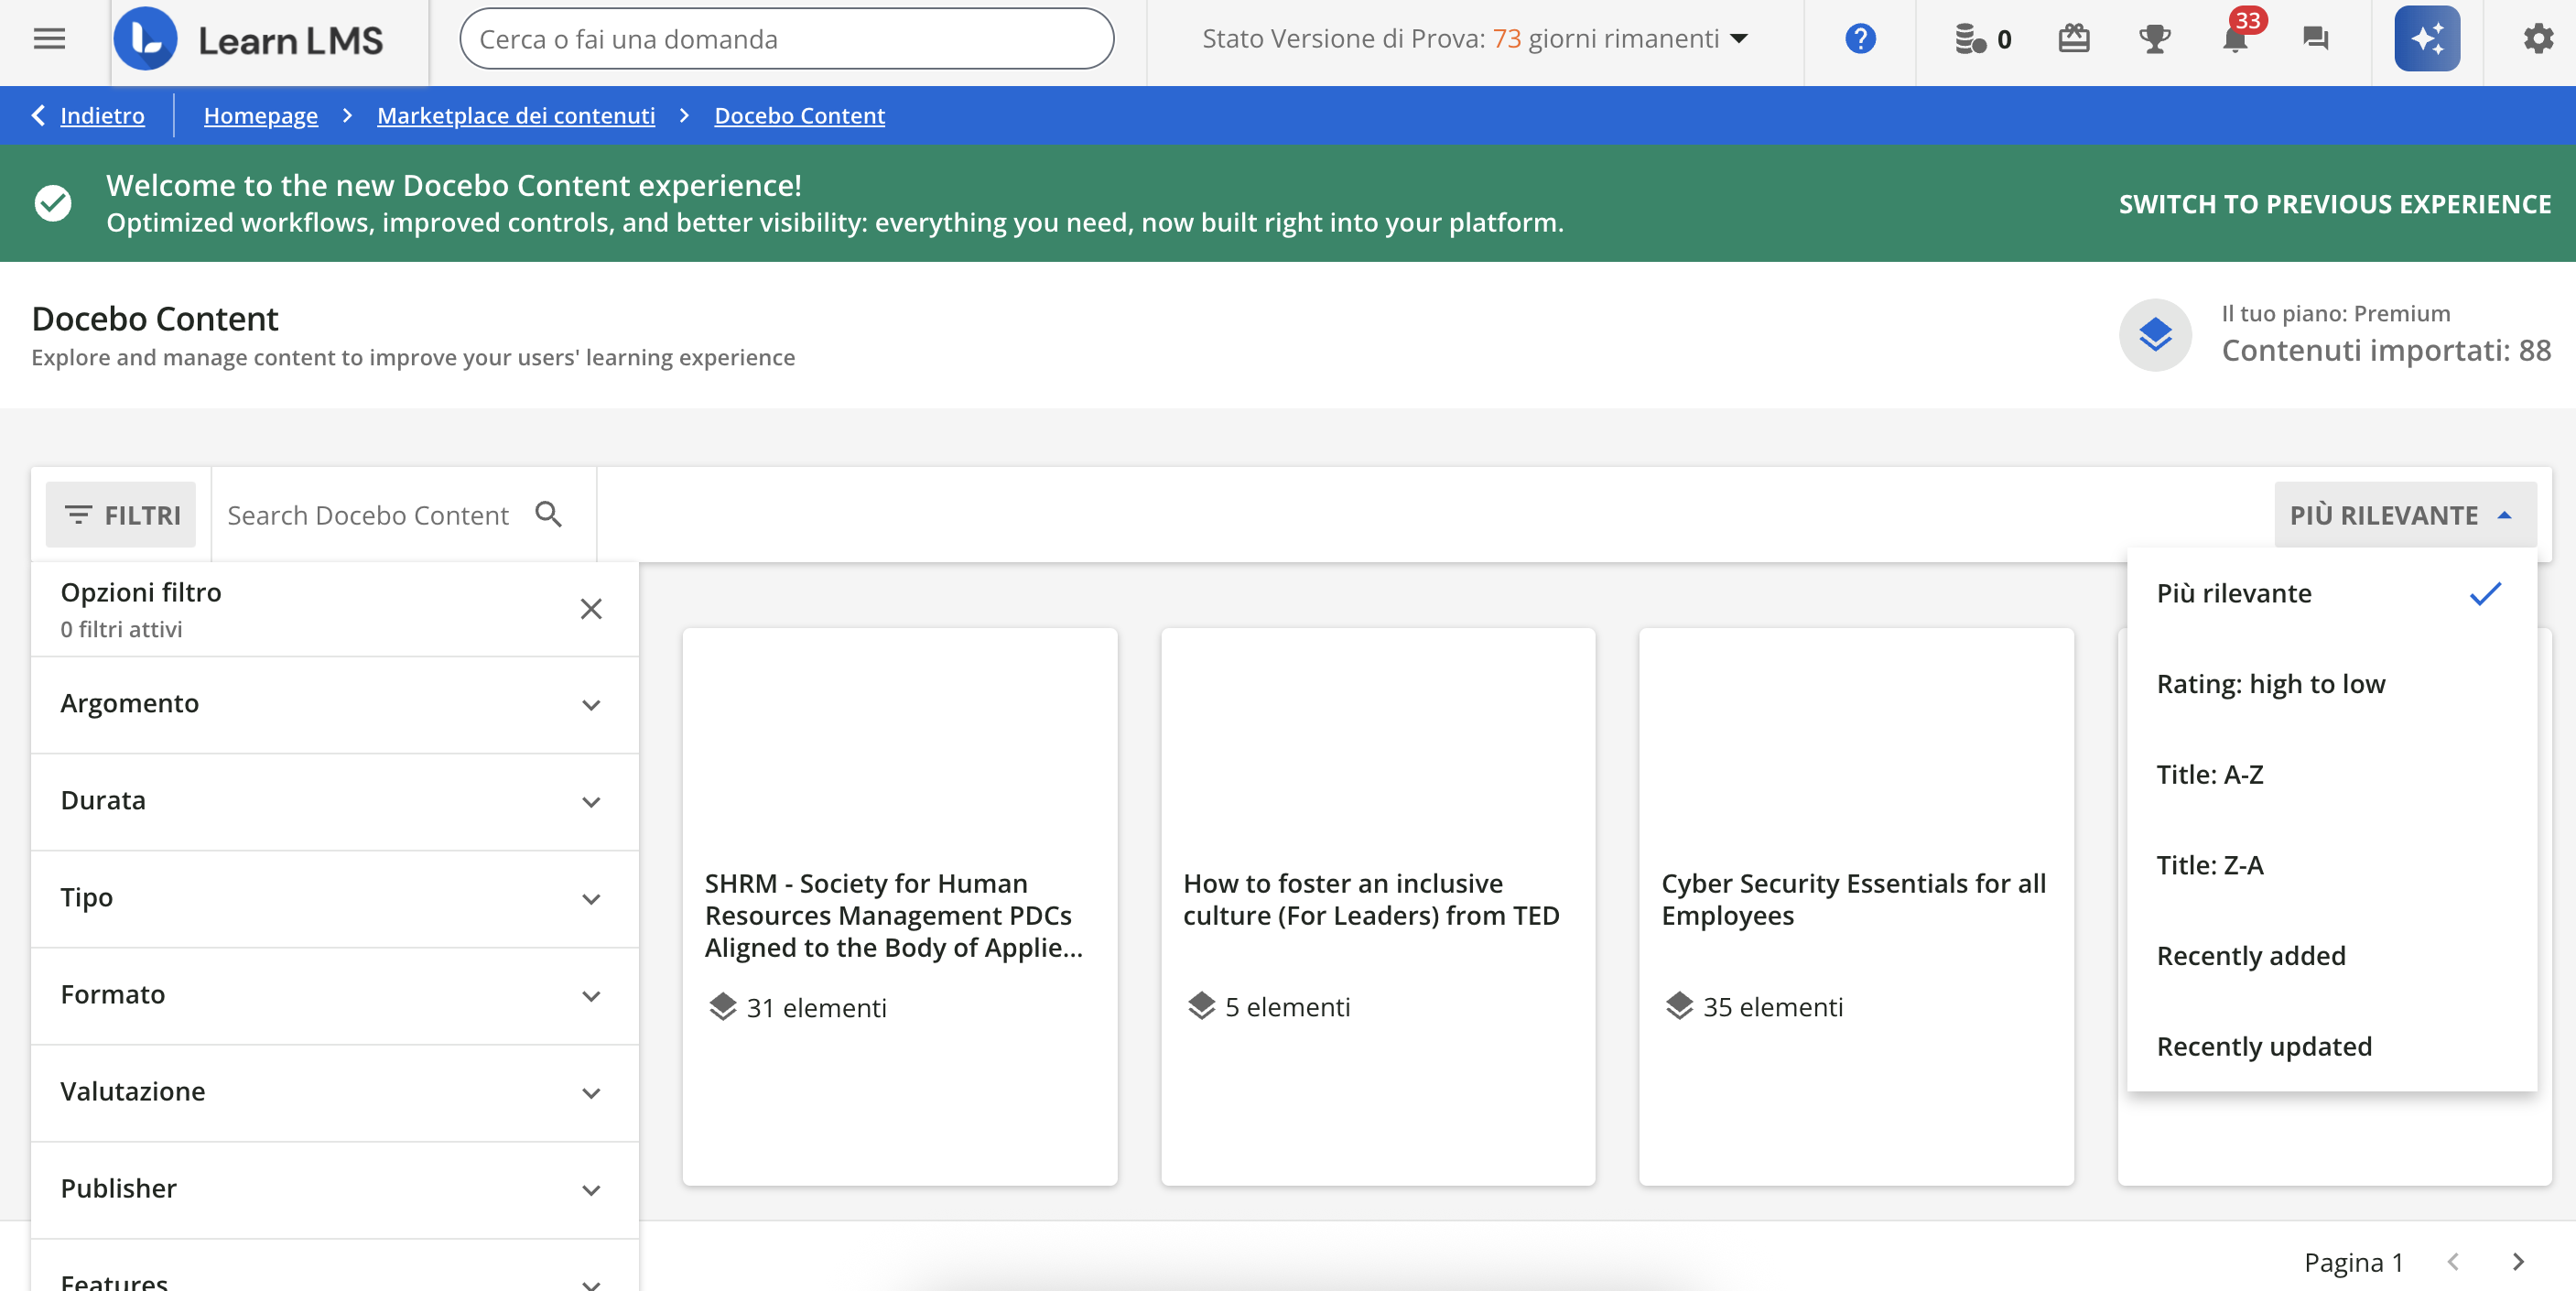The image size is (2576, 1291).
Task: Open notifications bell with 33 badge
Action: (2234, 39)
